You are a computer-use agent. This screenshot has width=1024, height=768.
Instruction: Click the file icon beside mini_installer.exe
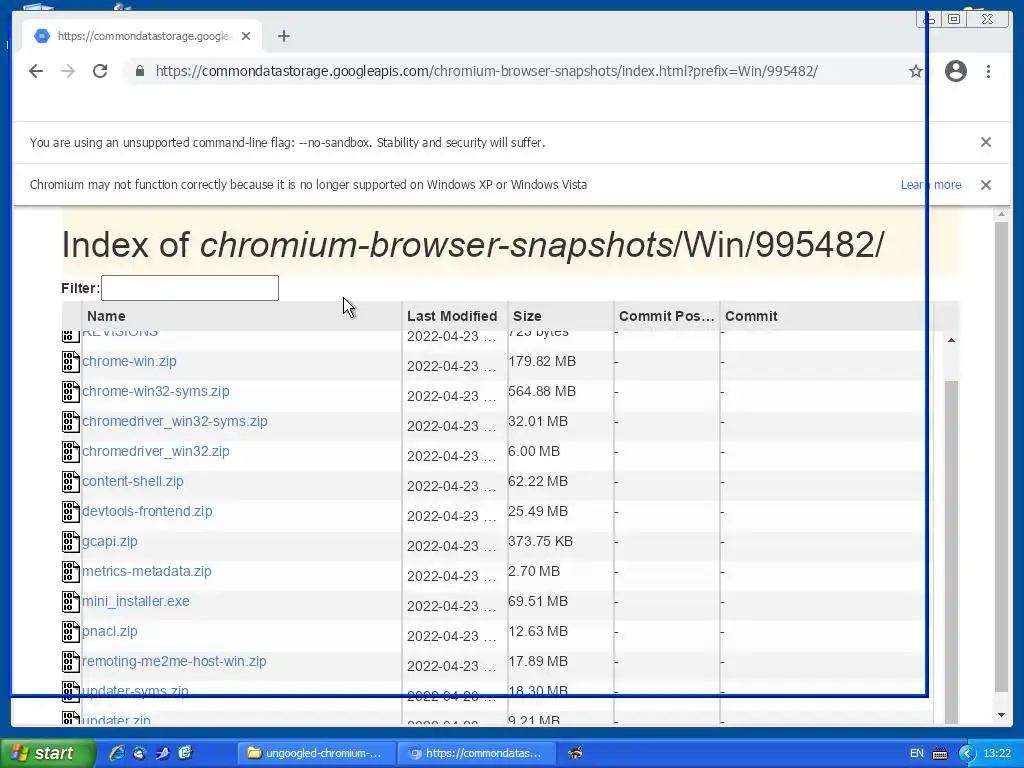click(x=71, y=602)
